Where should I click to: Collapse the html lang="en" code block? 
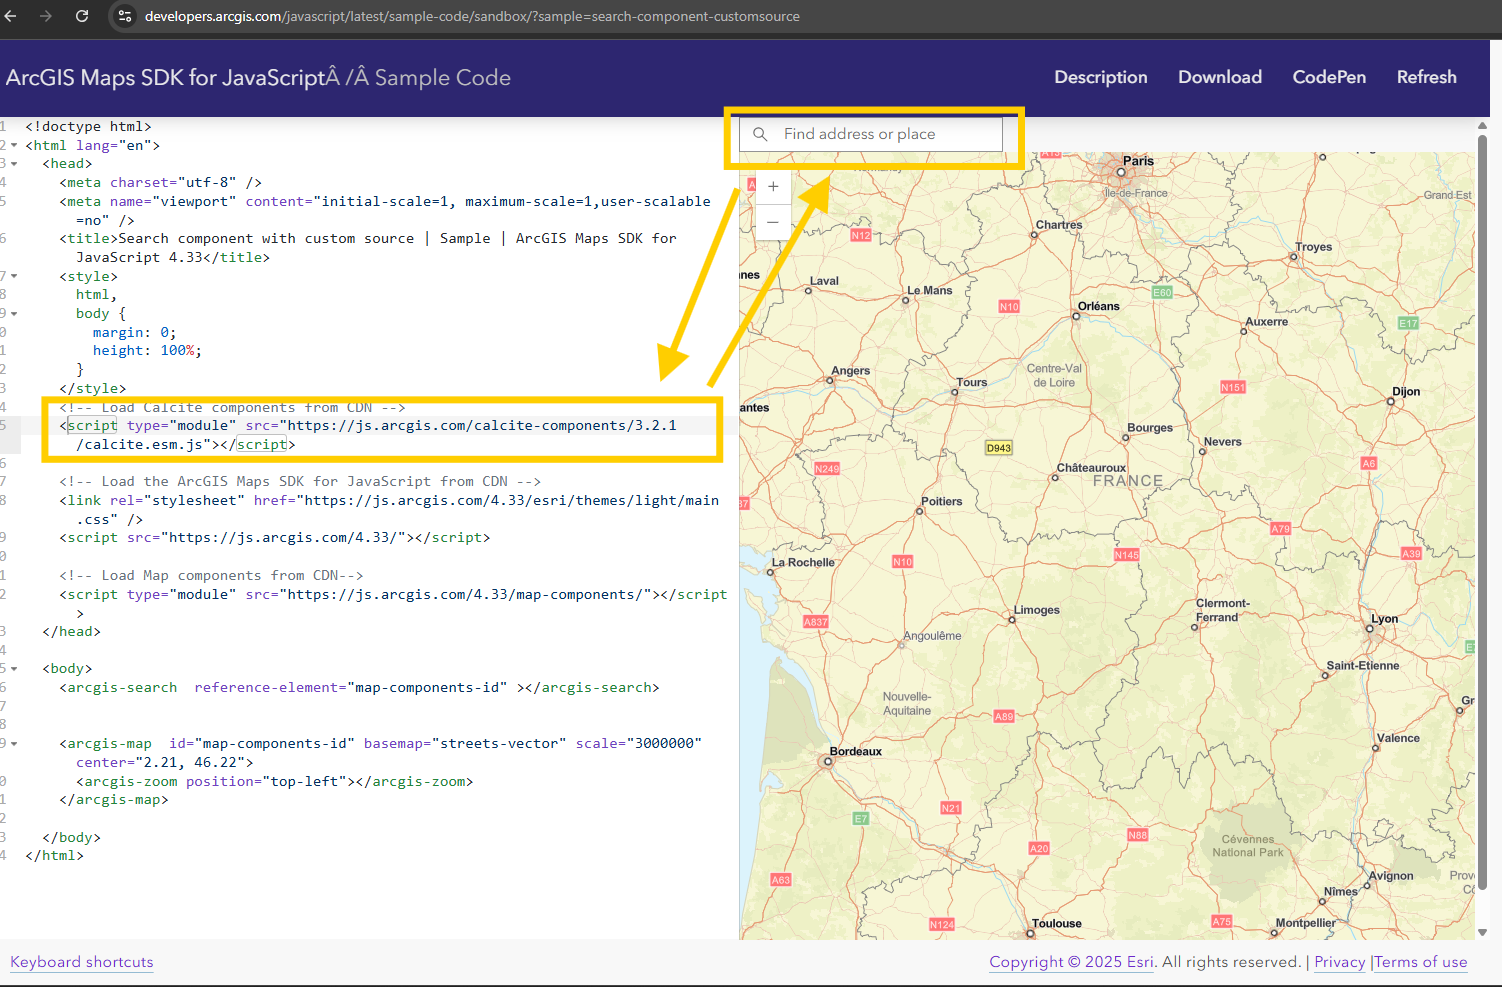coord(14,145)
